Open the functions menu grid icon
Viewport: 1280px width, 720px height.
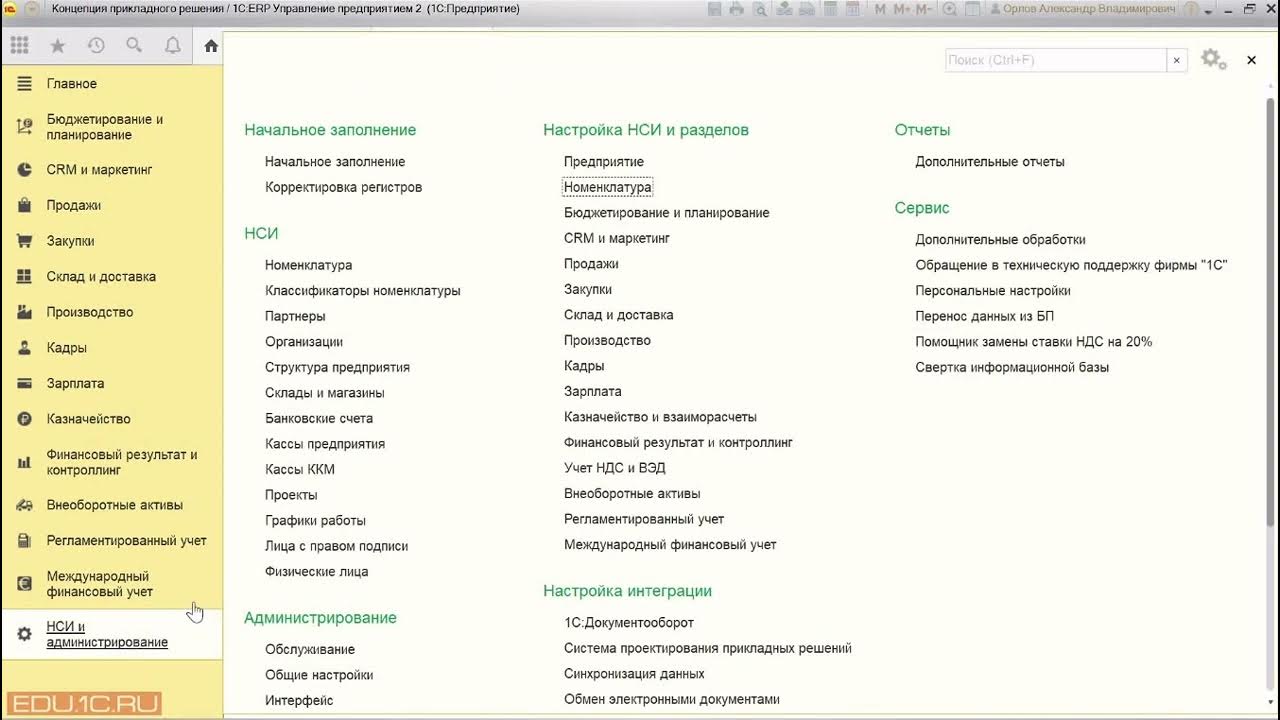[19, 45]
